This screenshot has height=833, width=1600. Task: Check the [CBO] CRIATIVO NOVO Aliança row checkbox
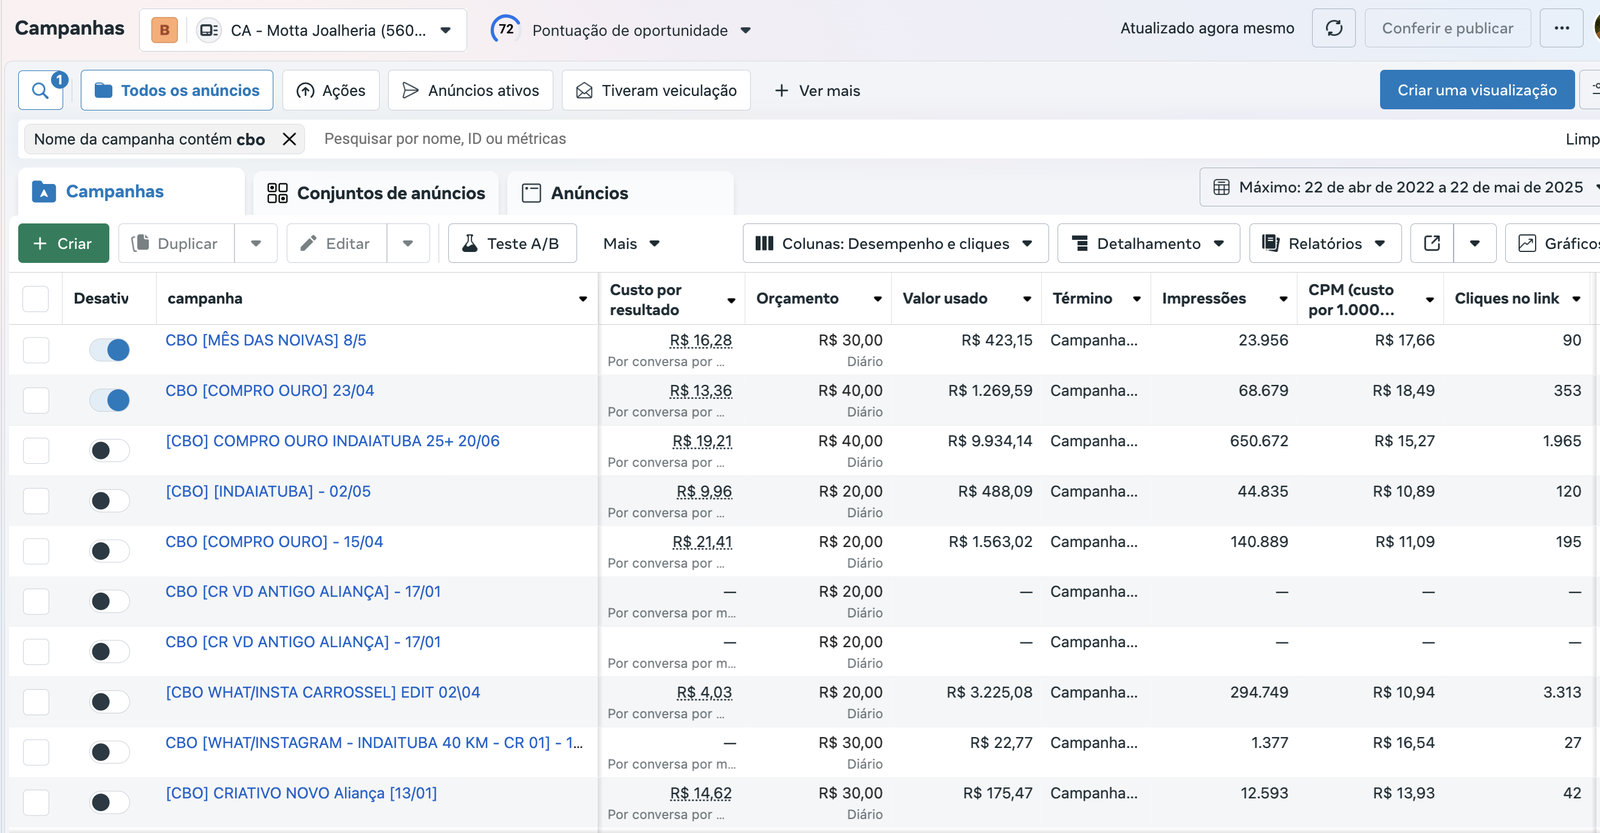(x=36, y=802)
